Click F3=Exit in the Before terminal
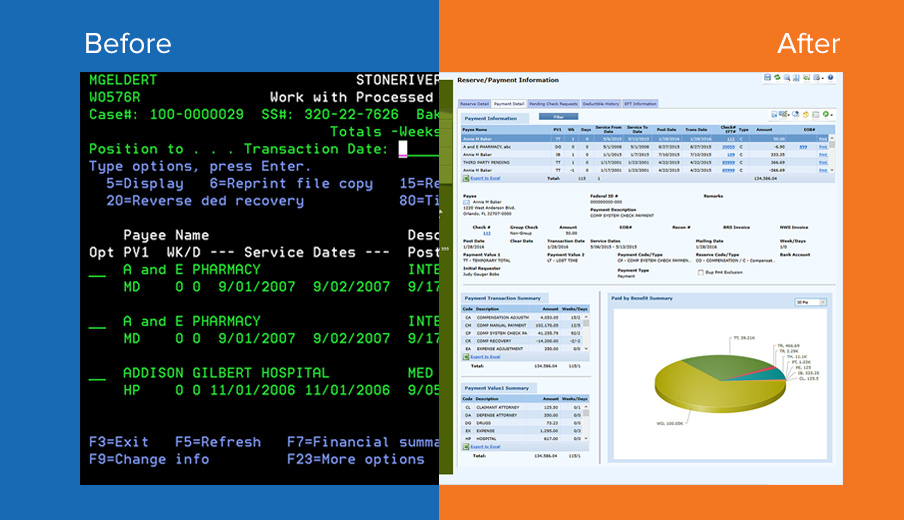 coord(119,442)
